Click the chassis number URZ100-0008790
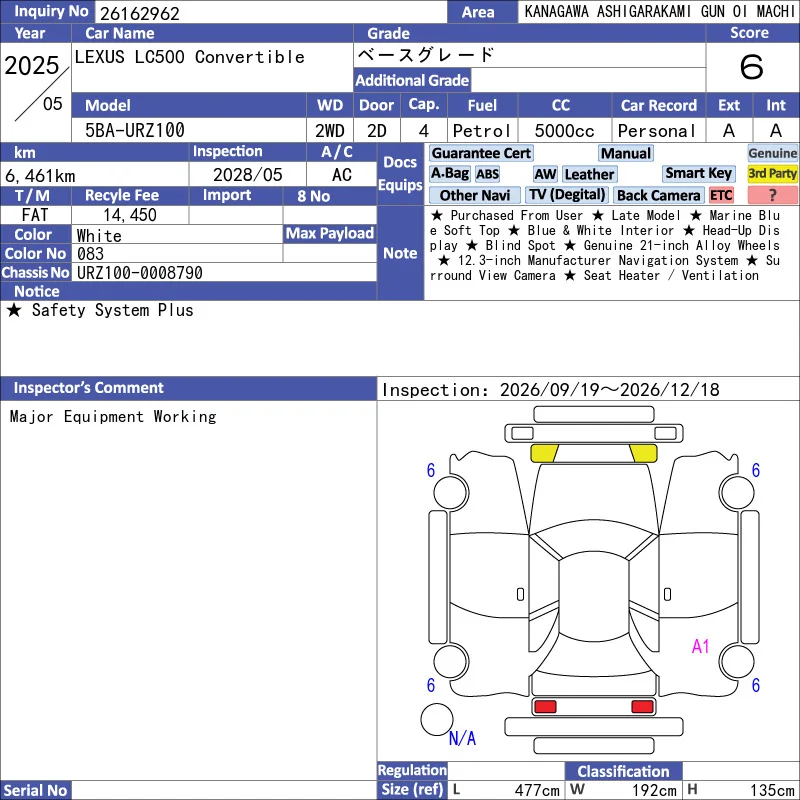Screen dimensions: 800x800 (140, 273)
